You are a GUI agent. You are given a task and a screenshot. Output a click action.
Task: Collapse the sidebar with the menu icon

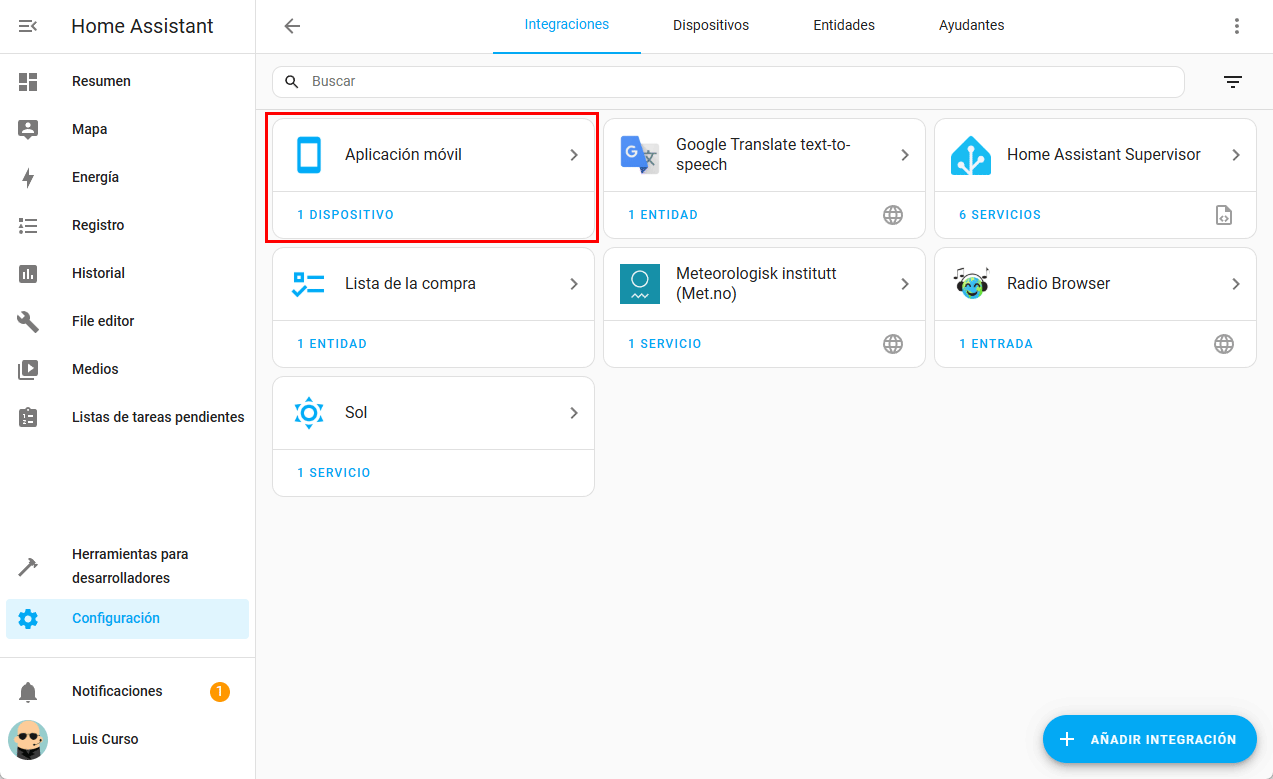(x=28, y=26)
